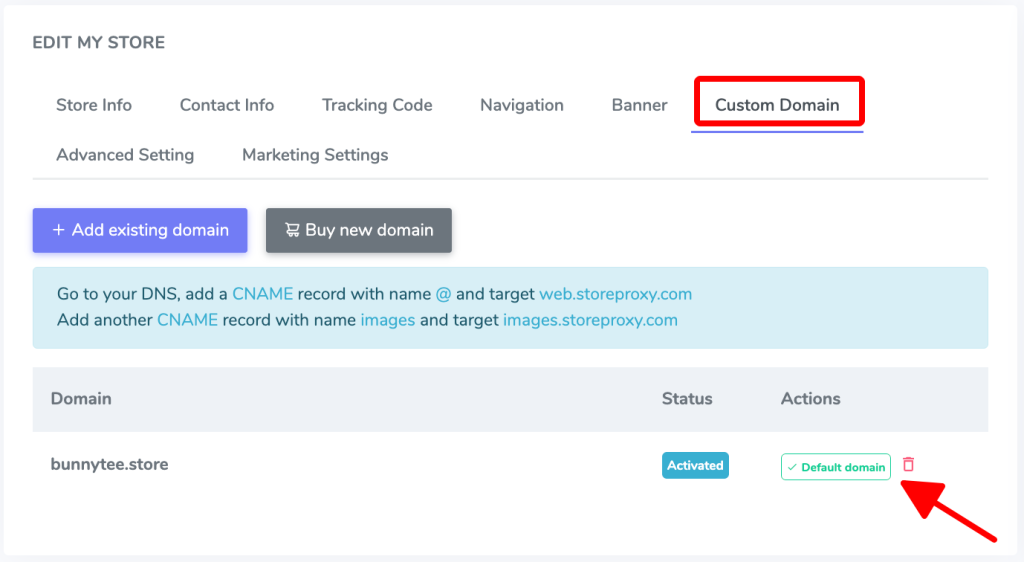Click the Add existing domain button

point(140,230)
